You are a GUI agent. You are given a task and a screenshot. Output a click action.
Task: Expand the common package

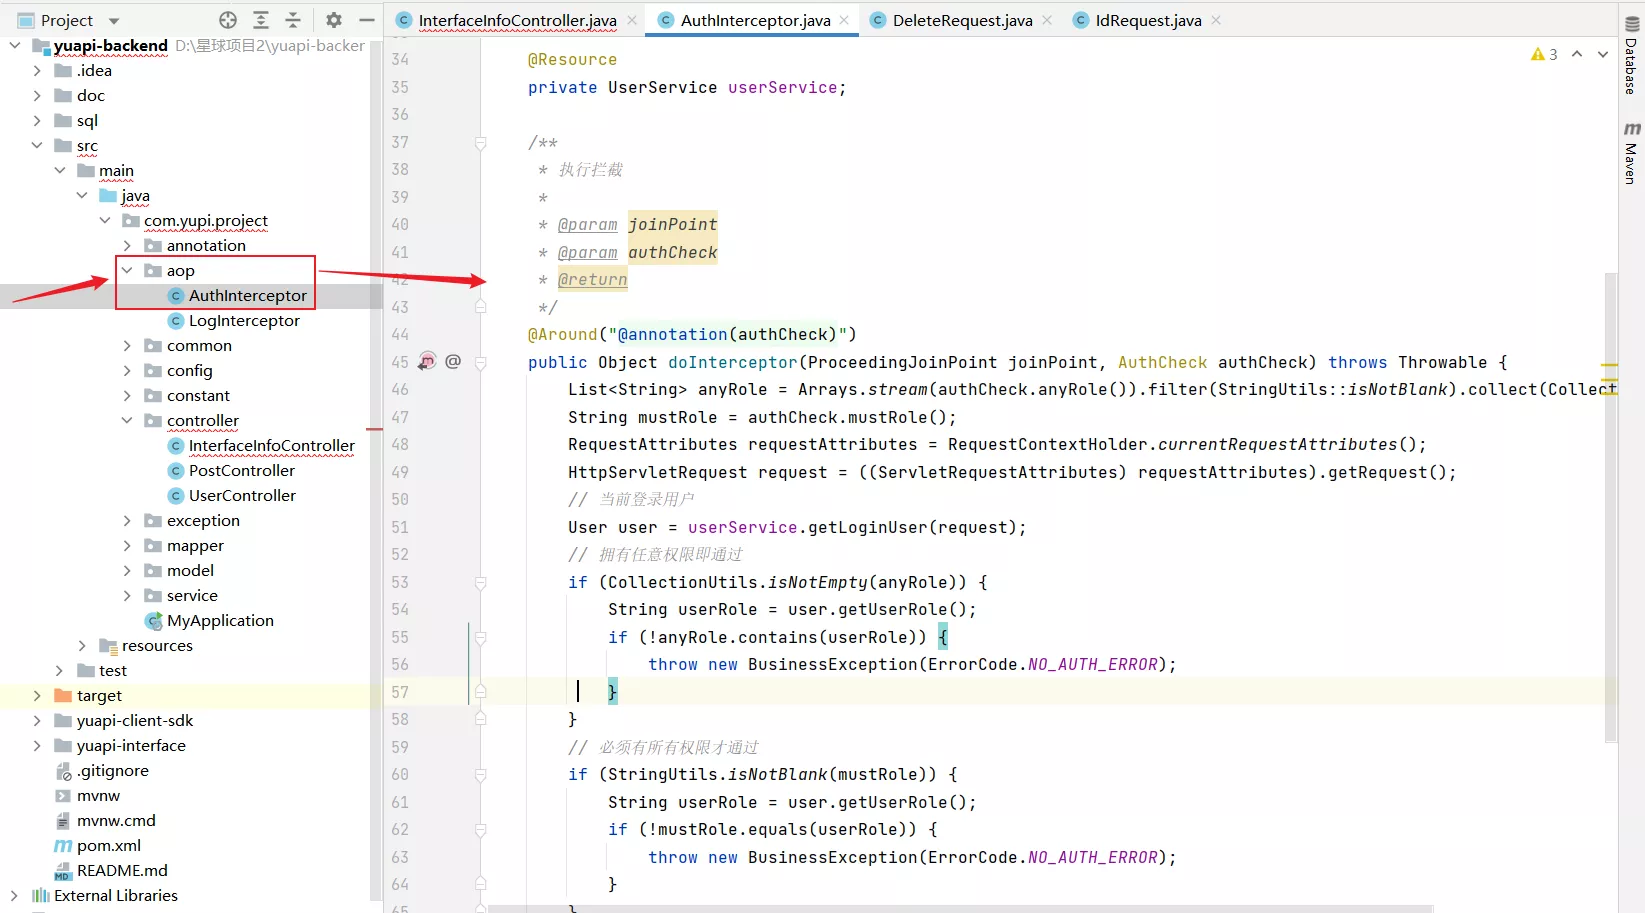pyautogui.click(x=127, y=345)
